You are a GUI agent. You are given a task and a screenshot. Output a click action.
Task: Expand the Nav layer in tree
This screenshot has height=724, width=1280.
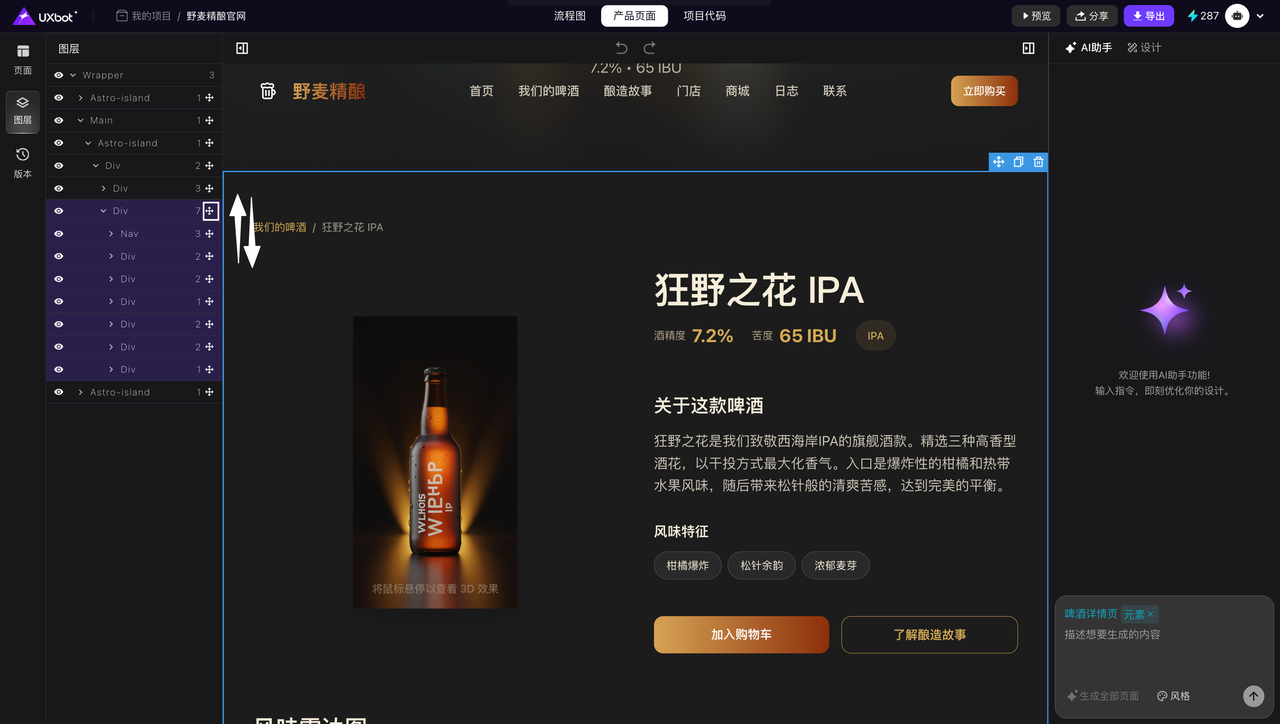[x=111, y=234]
